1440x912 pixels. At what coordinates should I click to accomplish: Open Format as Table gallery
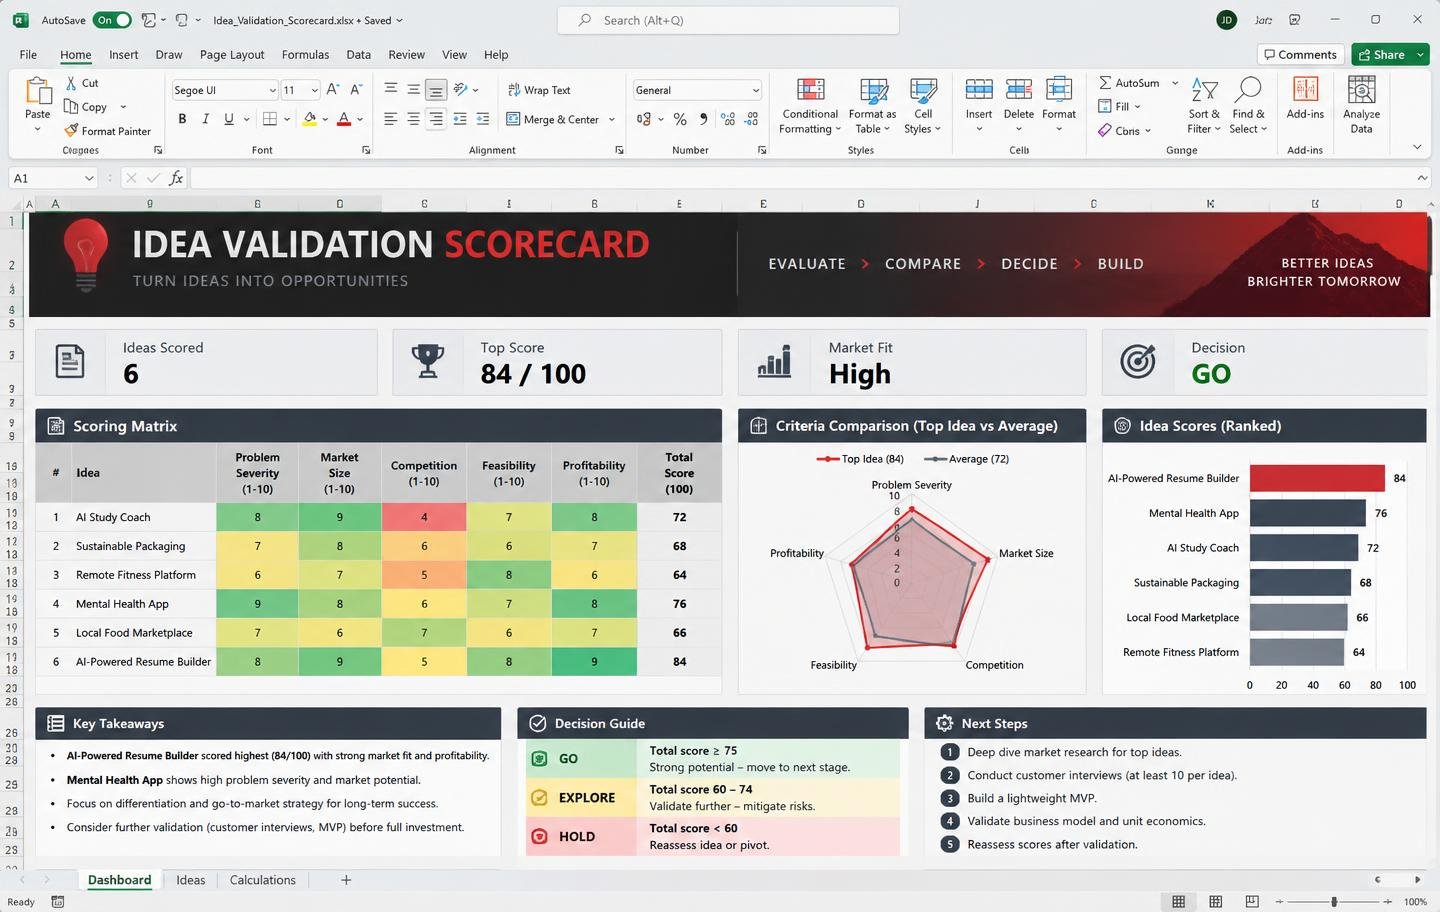coord(873,106)
